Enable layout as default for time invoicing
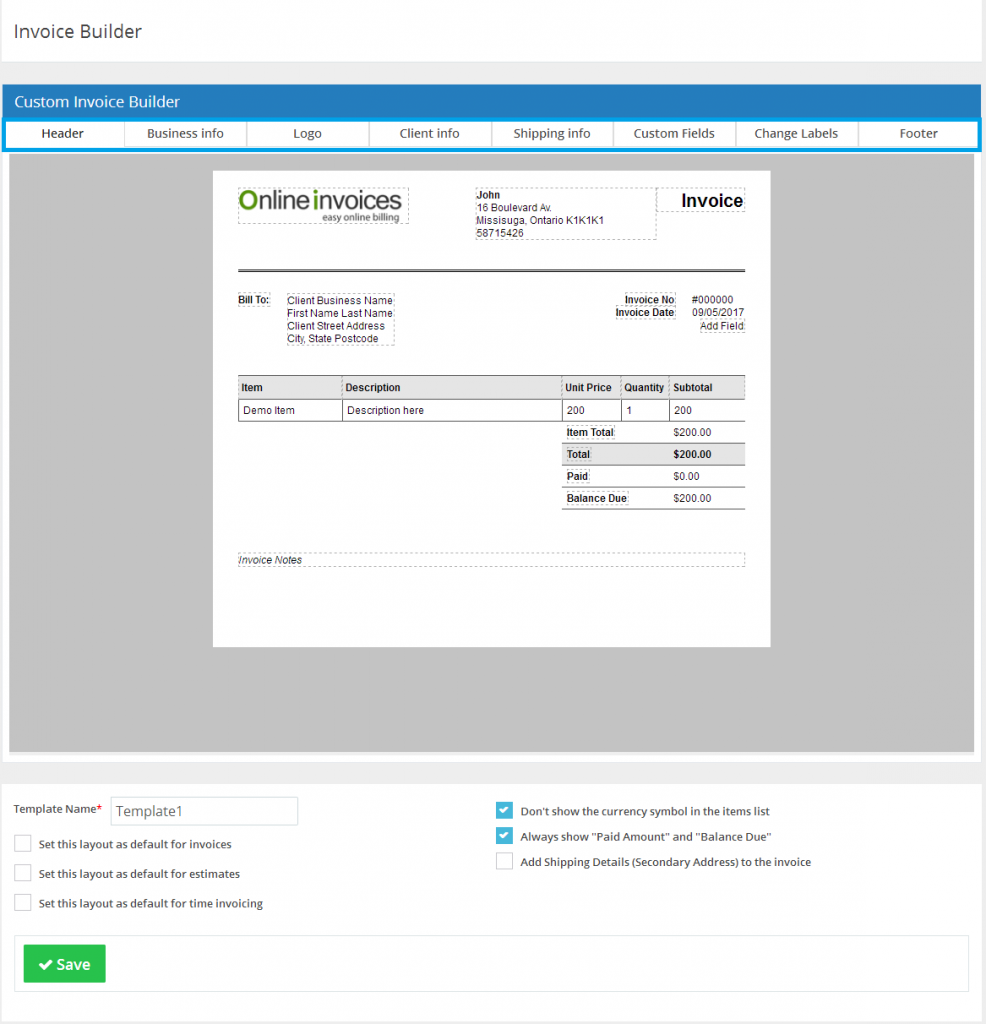This screenshot has width=986, height=1024. (x=22, y=902)
